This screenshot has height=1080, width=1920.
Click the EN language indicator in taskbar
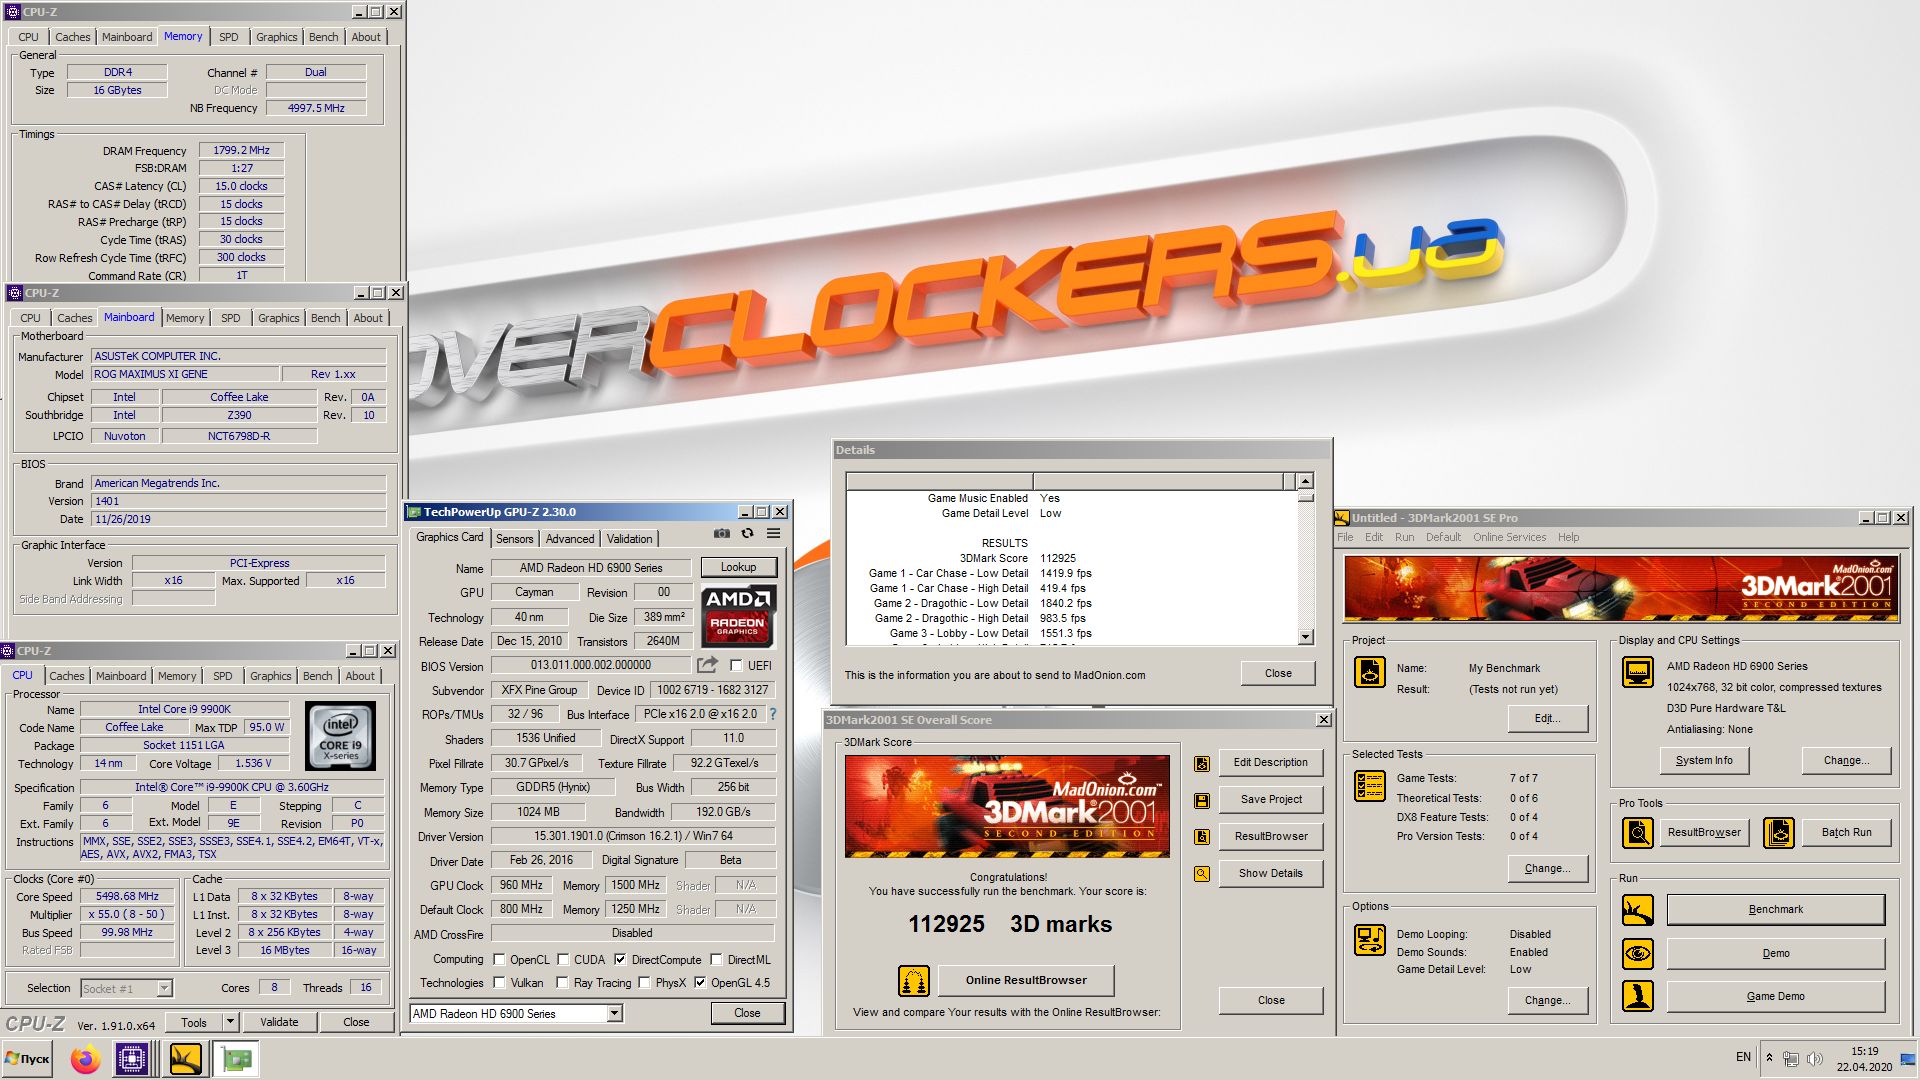click(x=1743, y=1057)
